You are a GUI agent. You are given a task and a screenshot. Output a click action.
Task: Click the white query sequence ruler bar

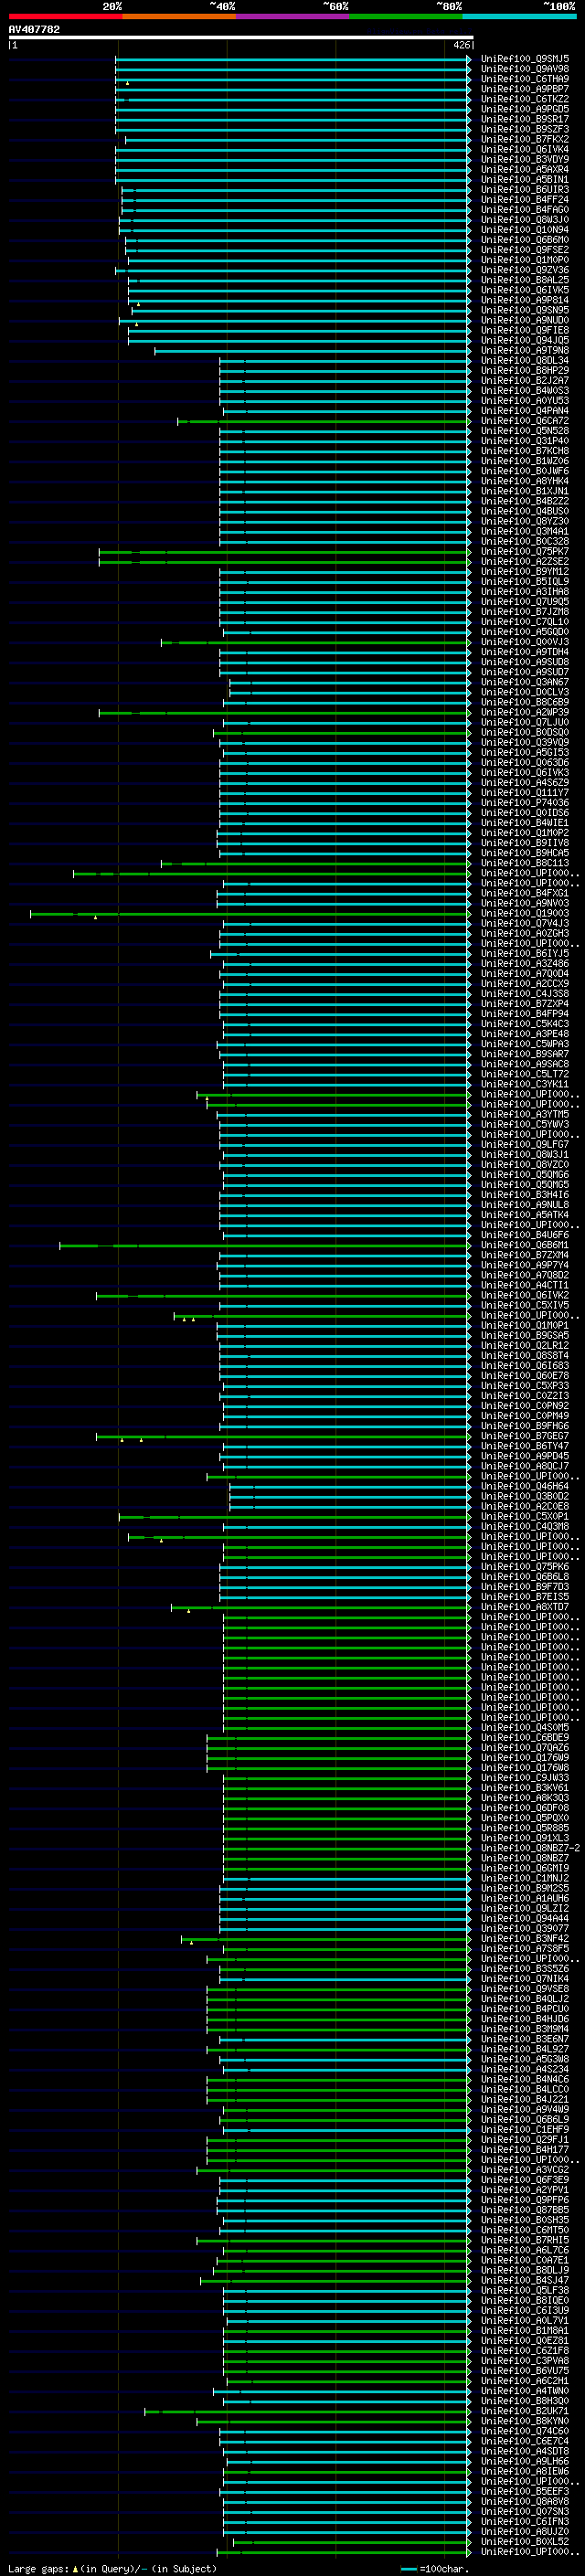tap(241, 37)
